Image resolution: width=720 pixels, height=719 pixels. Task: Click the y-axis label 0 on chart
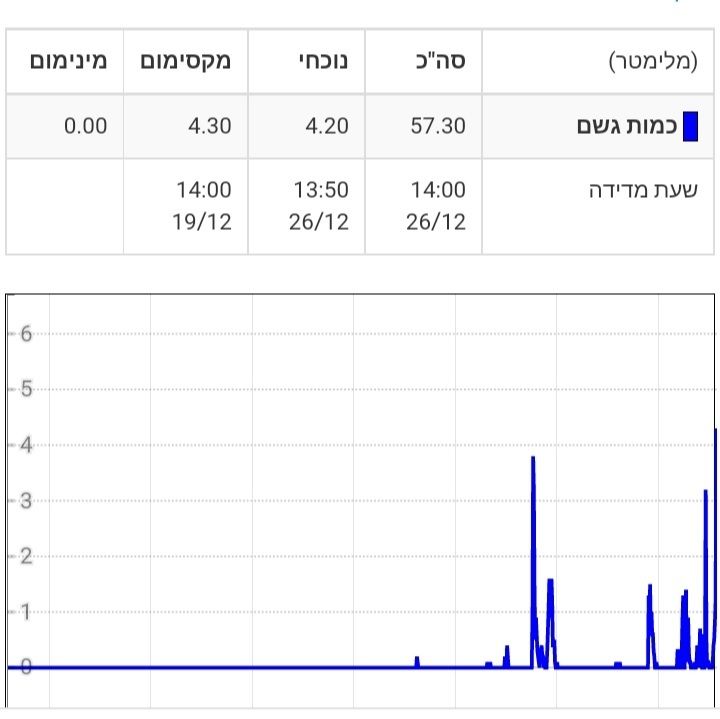click(26, 667)
